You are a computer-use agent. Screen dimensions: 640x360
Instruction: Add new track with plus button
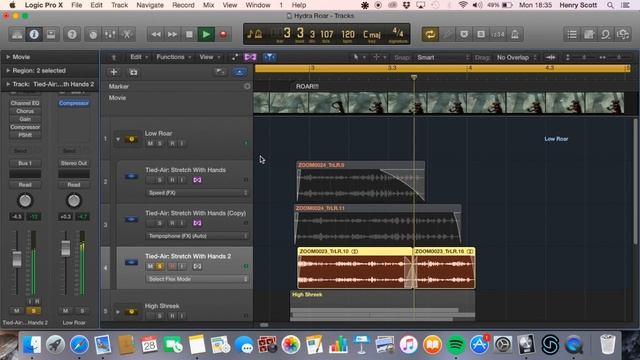point(114,72)
